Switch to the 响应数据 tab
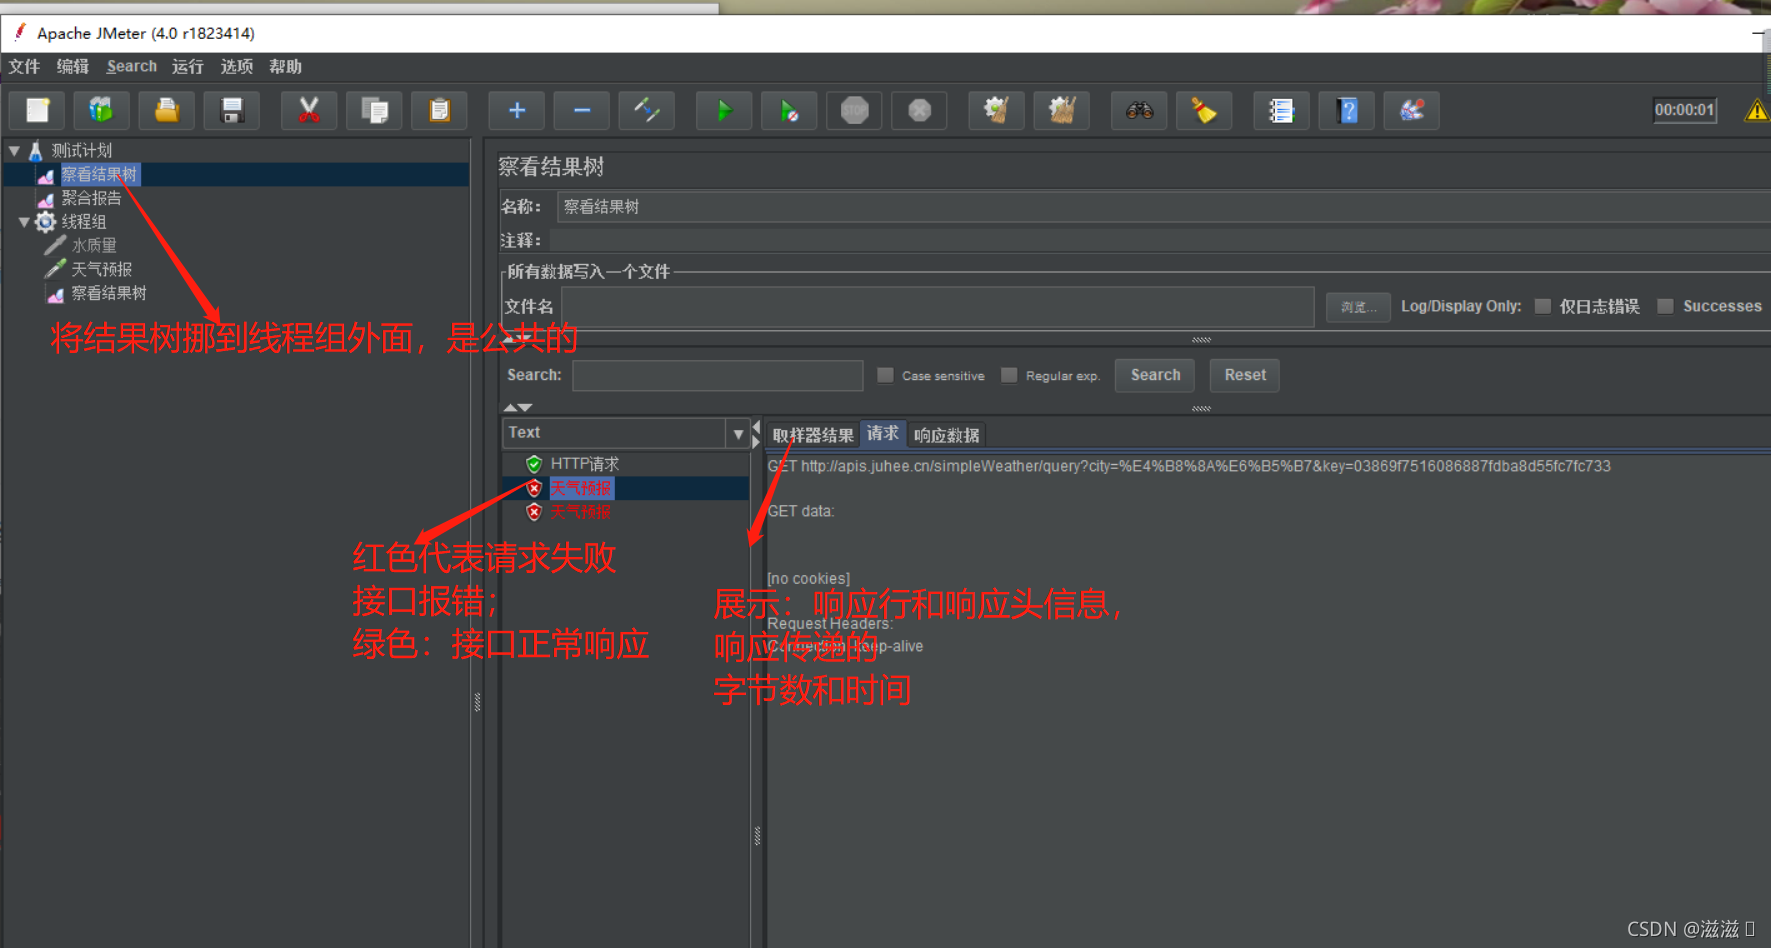This screenshot has height=948, width=1771. (946, 435)
